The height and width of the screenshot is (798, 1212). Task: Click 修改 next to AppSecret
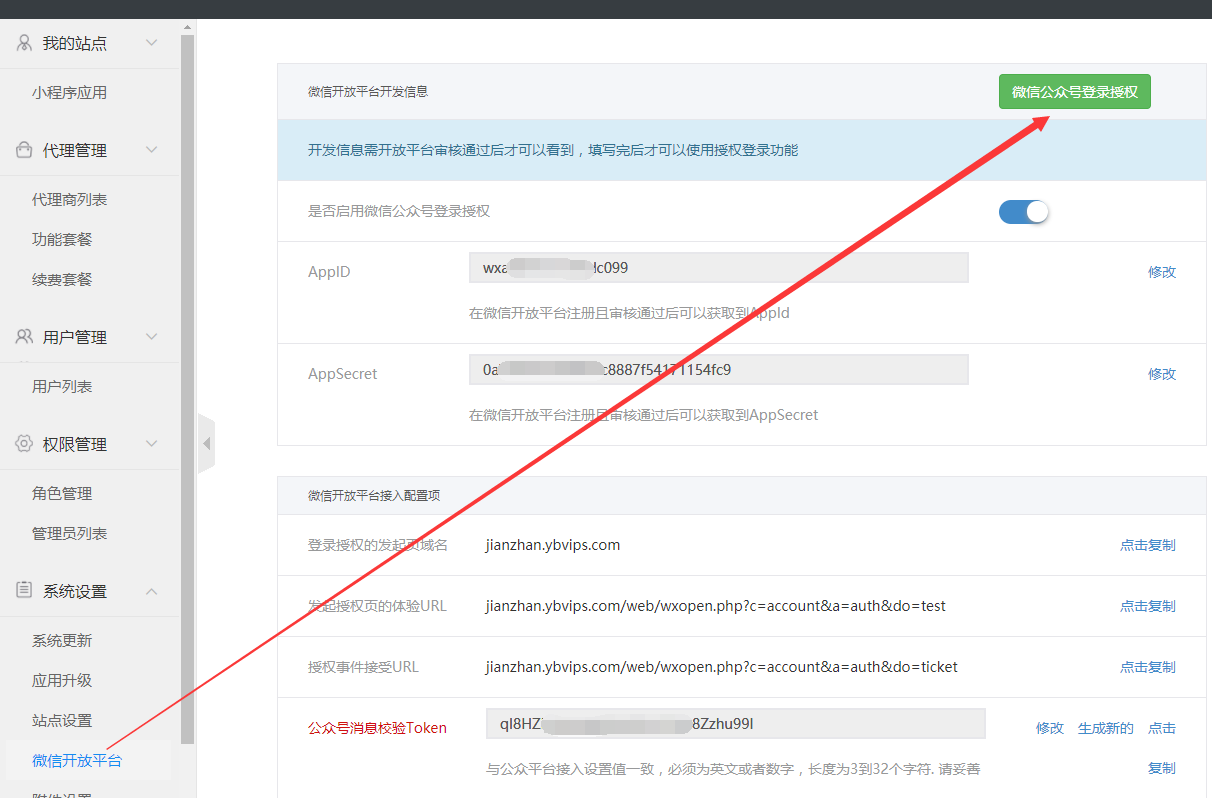pos(1161,374)
